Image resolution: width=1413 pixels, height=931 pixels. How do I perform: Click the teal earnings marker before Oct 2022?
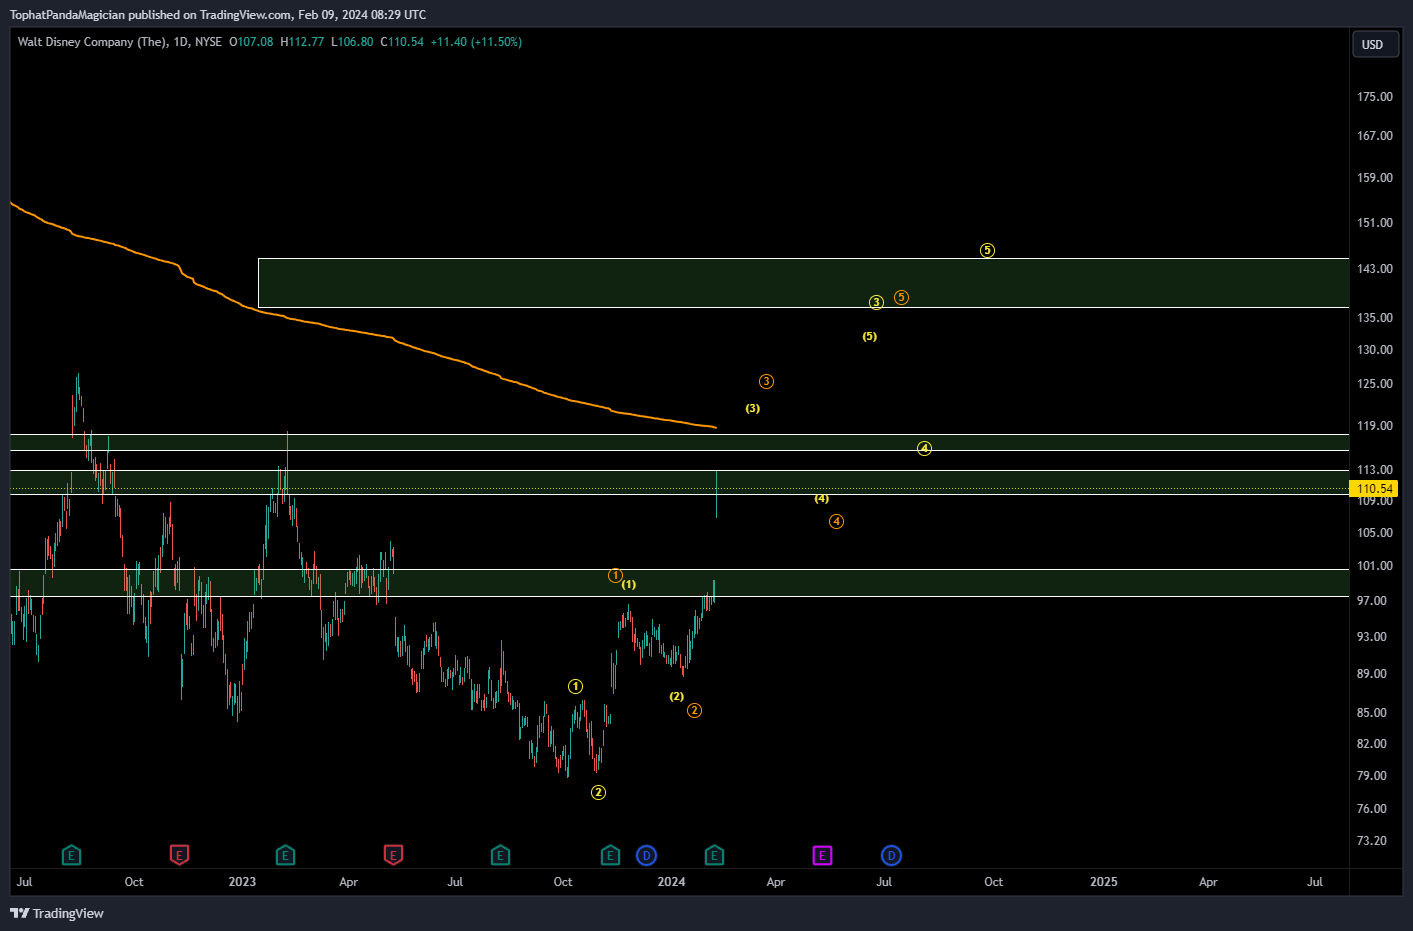point(71,855)
